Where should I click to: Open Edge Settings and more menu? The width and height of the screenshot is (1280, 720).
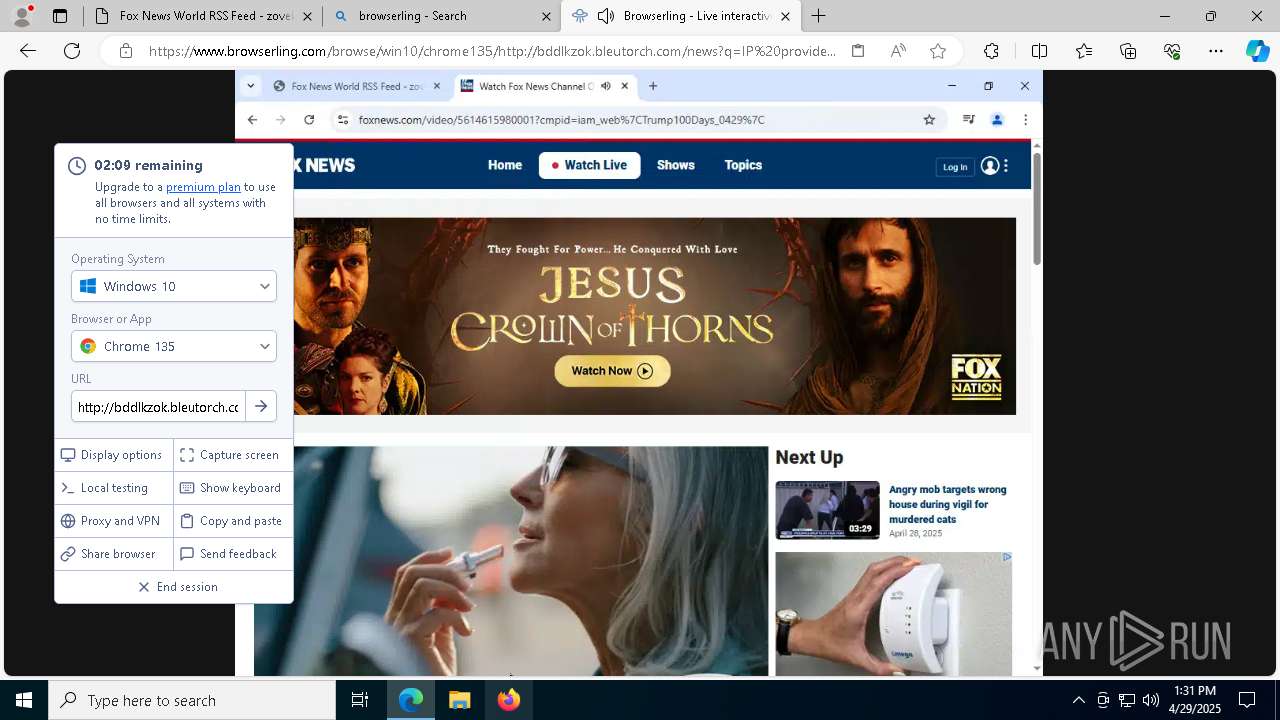(1216, 51)
